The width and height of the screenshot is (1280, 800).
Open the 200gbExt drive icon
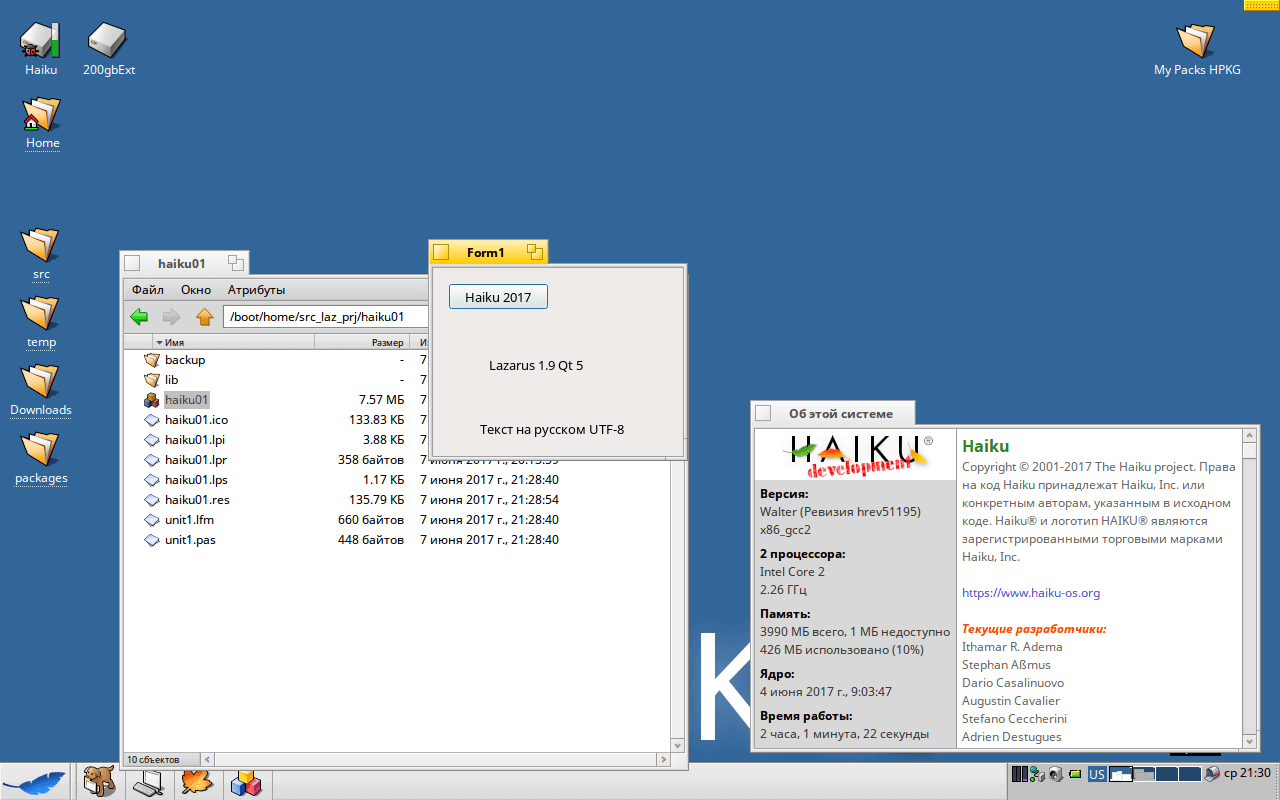107,40
